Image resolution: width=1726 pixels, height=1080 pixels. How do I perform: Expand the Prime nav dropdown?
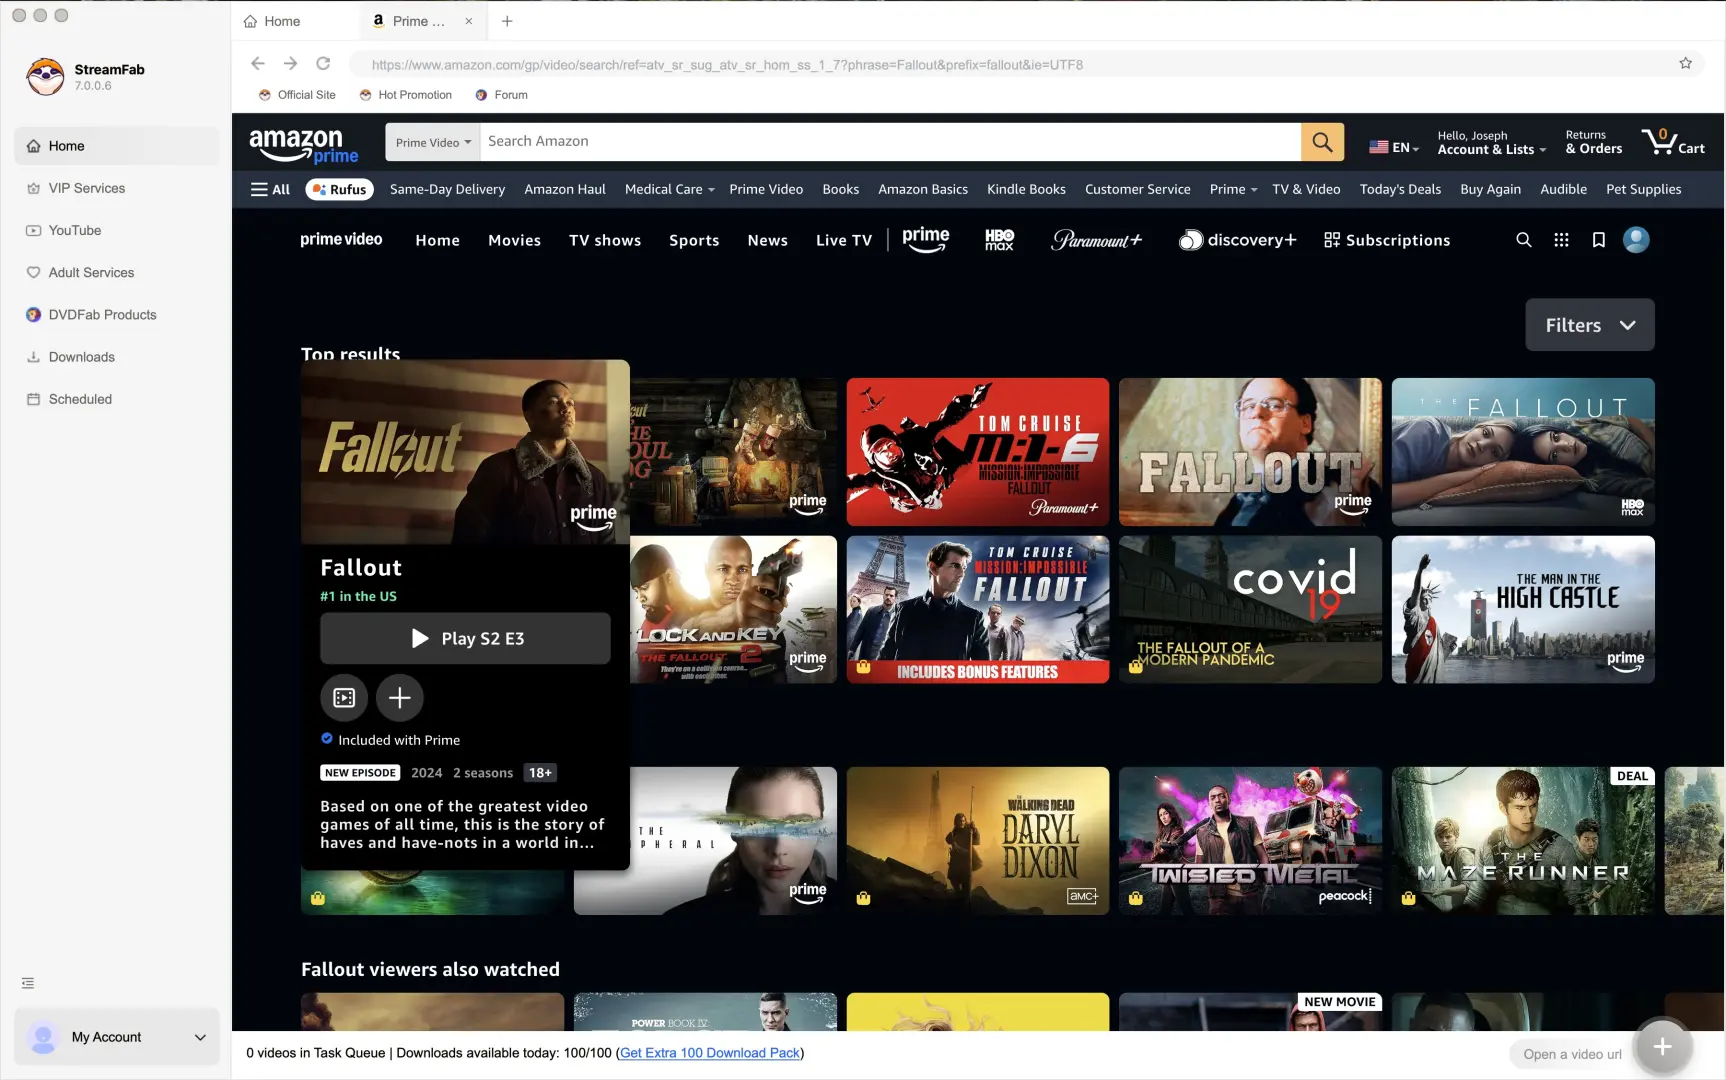1233,189
